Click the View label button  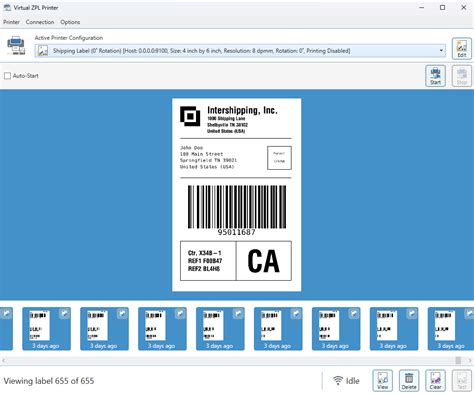383,380
